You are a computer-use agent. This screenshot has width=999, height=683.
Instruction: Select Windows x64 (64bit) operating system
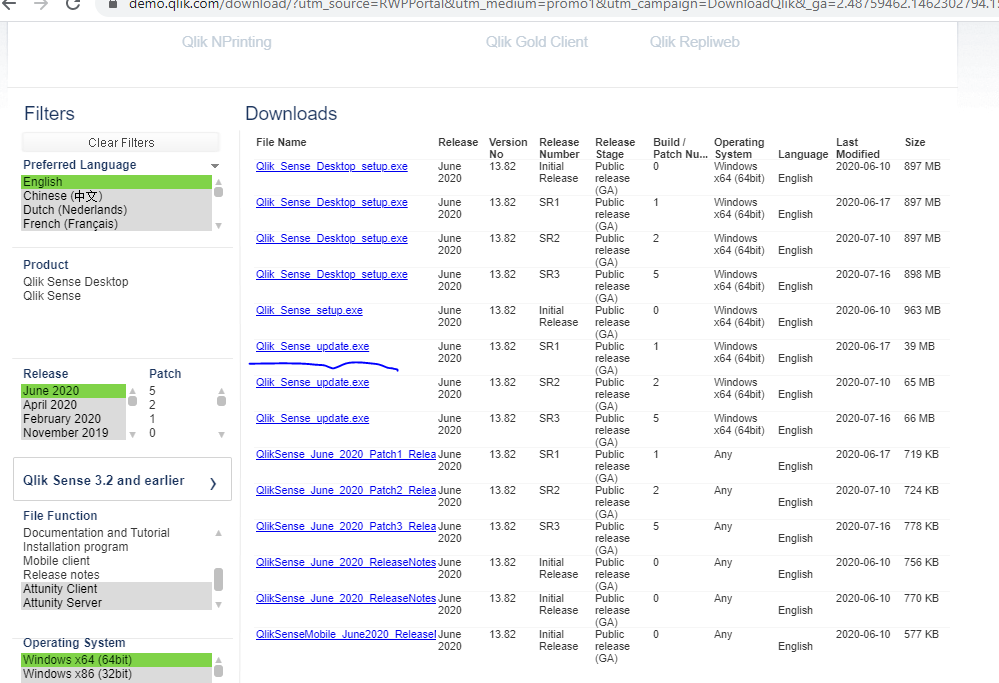(117, 660)
